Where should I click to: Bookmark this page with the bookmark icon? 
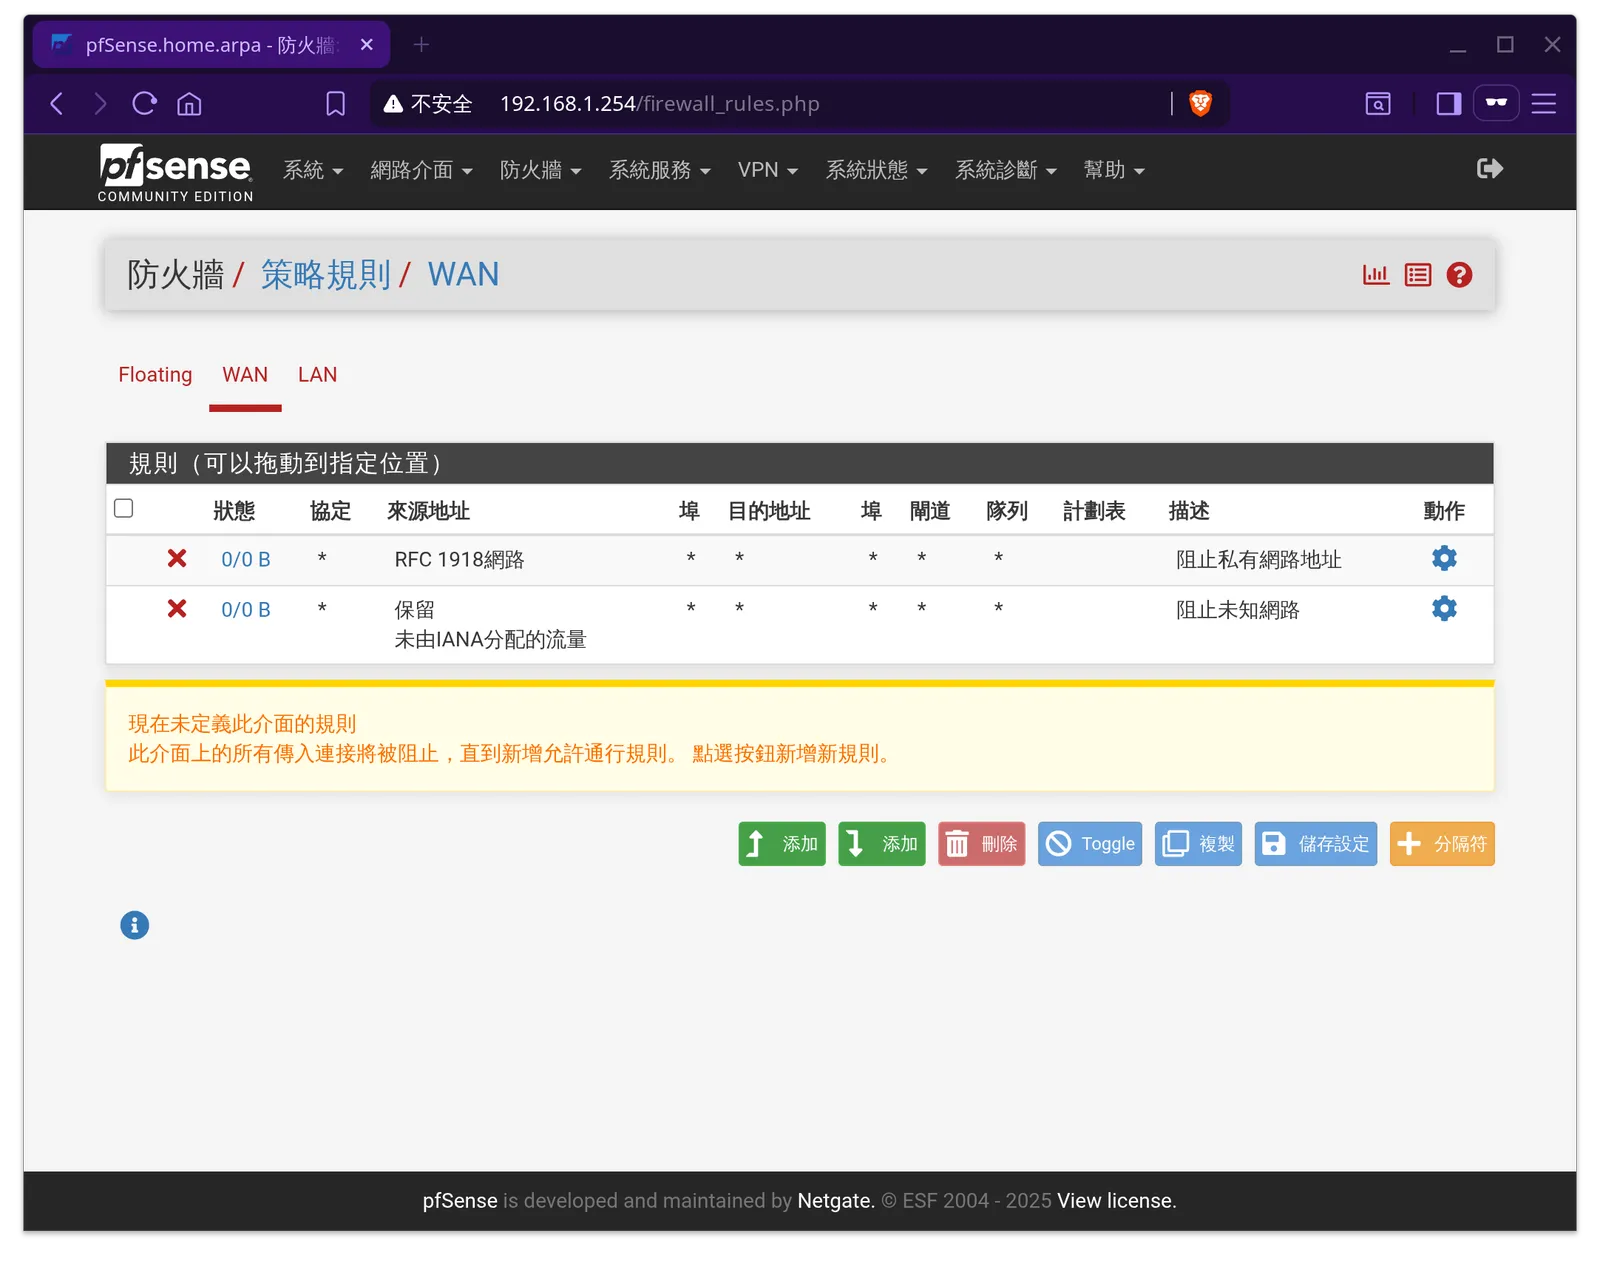coord(336,104)
